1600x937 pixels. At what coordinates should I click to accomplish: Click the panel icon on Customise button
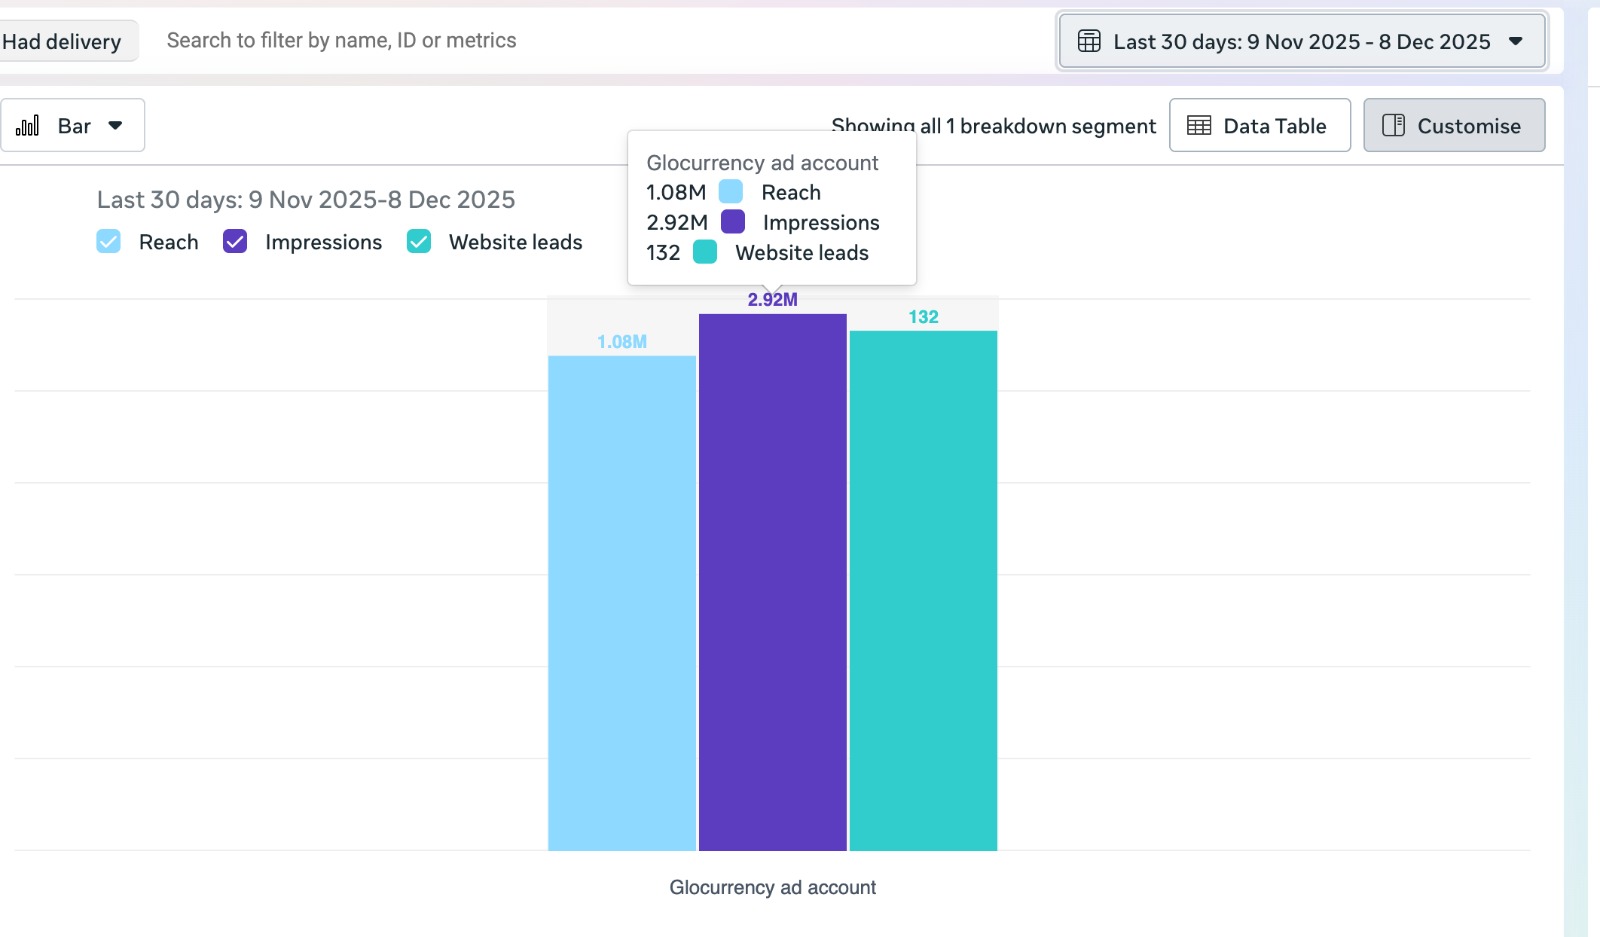coord(1393,126)
